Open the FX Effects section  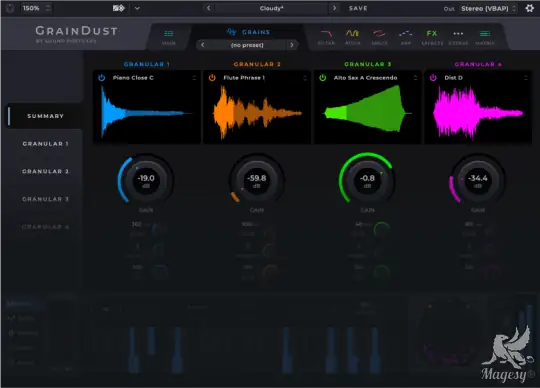[x=432, y=37]
